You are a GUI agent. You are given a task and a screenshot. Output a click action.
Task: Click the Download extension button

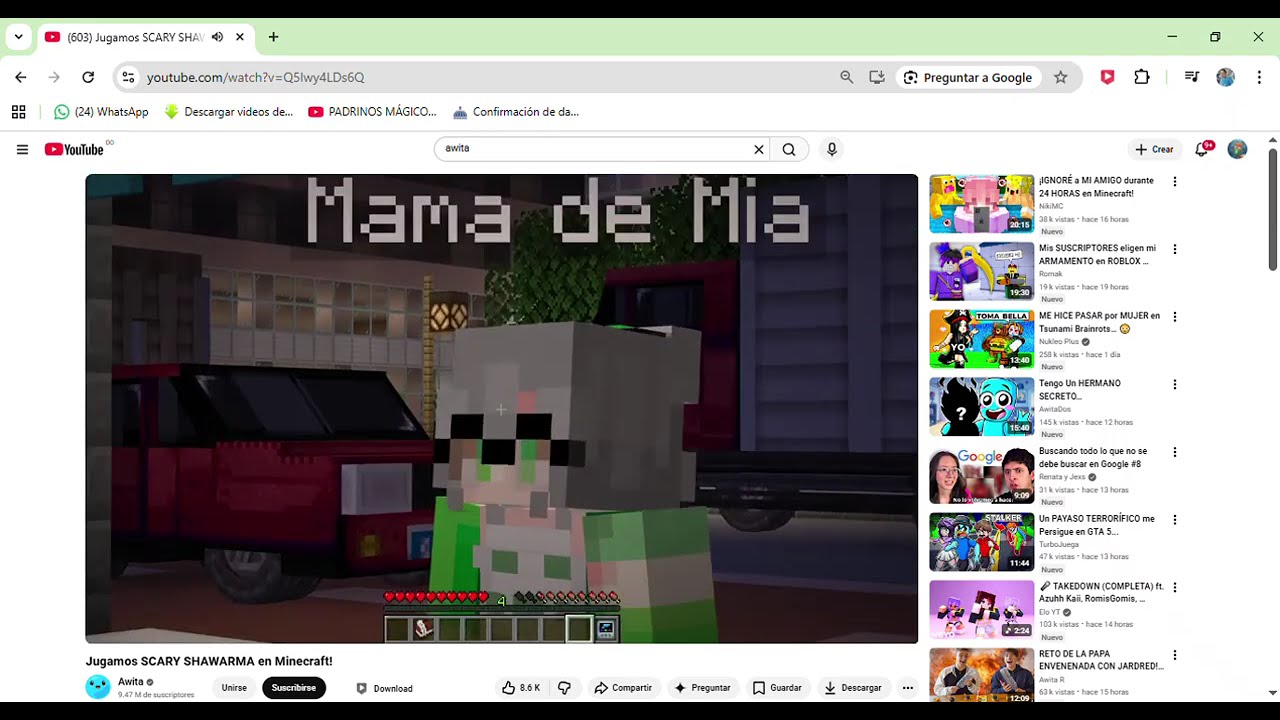pyautogui.click(x=384, y=688)
